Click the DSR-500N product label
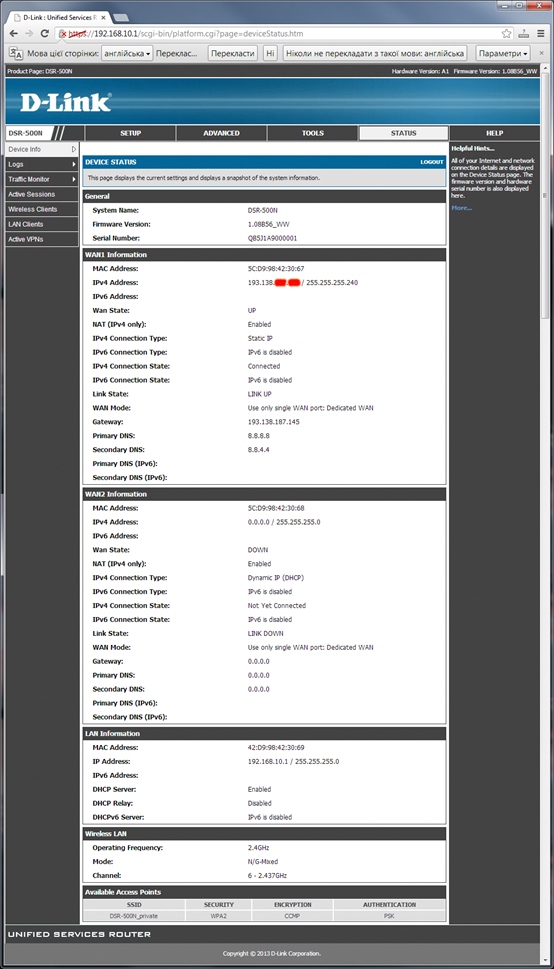The height and width of the screenshot is (969, 554). (x=26, y=133)
